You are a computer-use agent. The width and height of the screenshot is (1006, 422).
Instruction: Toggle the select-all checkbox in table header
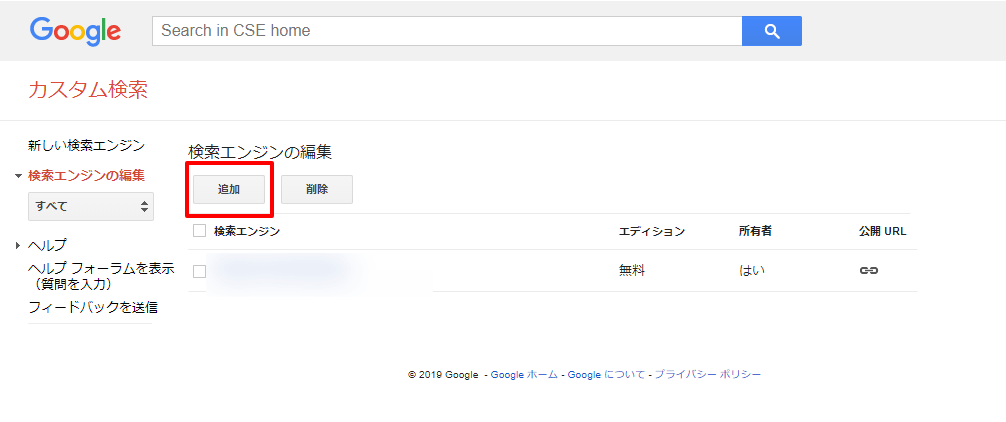pos(199,231)
